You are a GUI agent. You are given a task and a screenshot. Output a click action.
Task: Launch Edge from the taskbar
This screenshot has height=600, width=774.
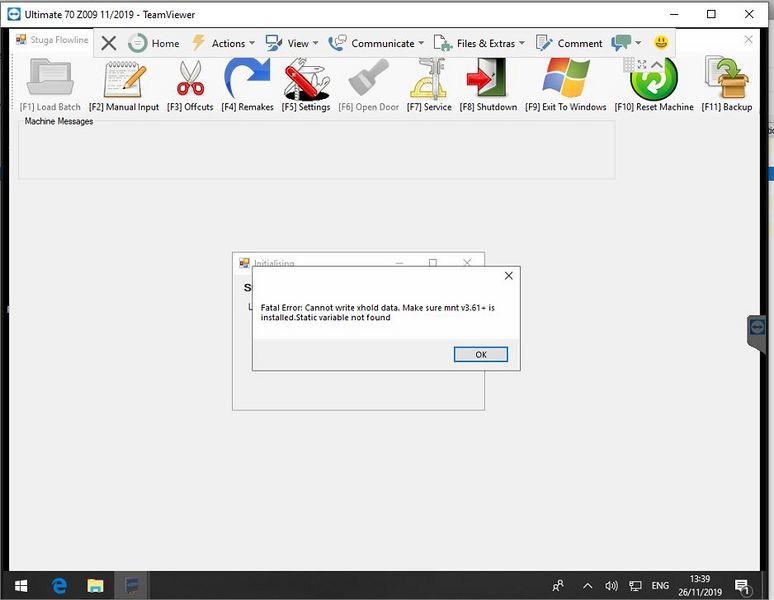pos(59,586)
